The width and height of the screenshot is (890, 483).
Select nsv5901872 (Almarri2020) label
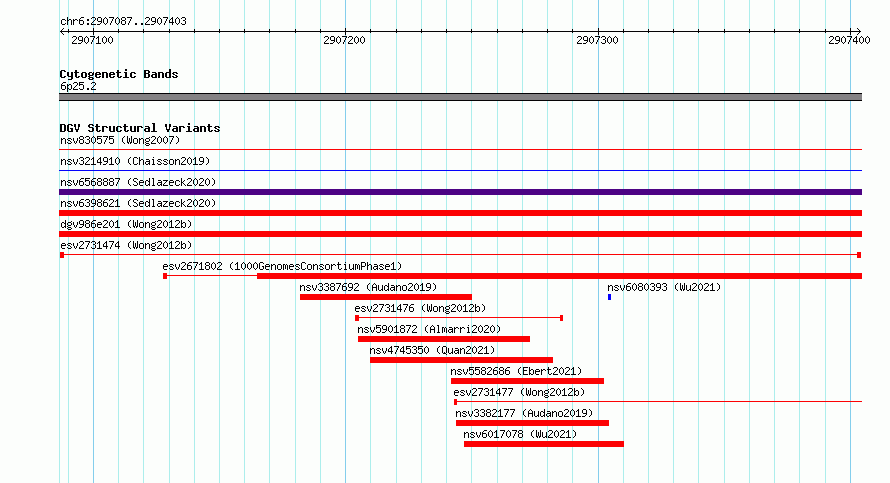click(x=429, y=329)
